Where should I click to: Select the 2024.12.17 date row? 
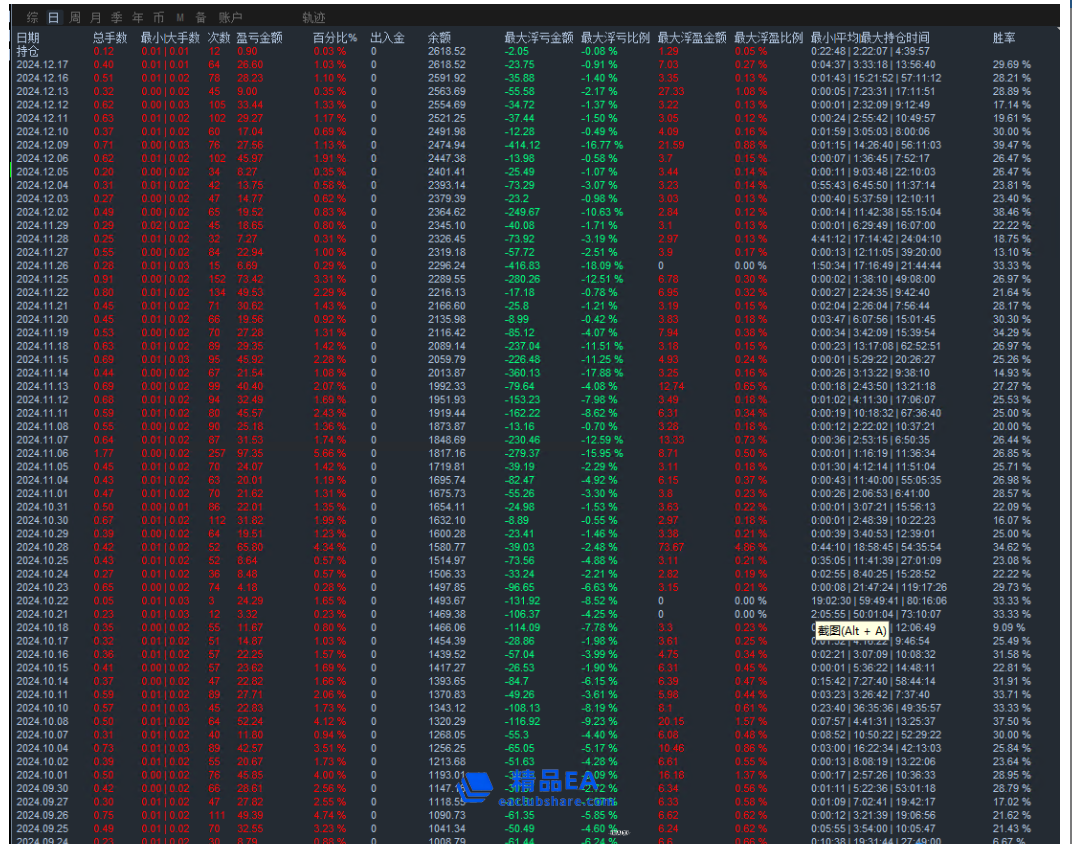point(43,64)
